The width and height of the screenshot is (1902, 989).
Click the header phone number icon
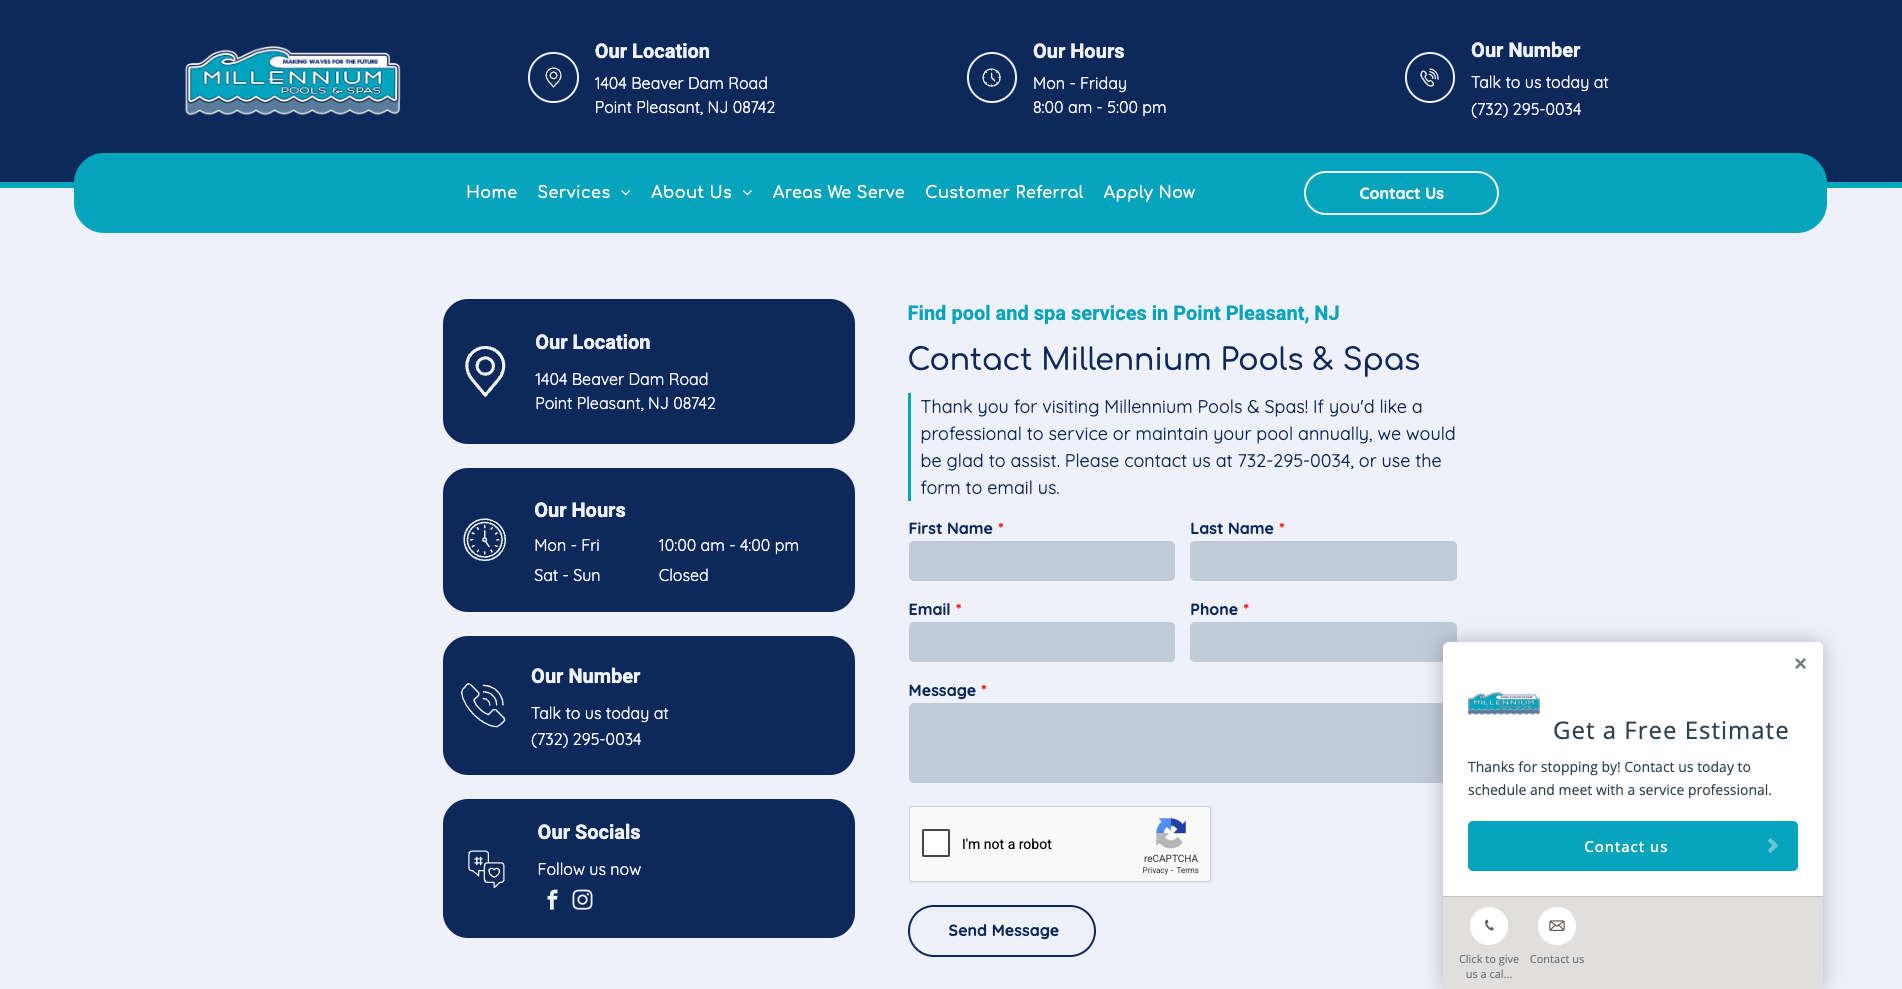click(1429, 77)
